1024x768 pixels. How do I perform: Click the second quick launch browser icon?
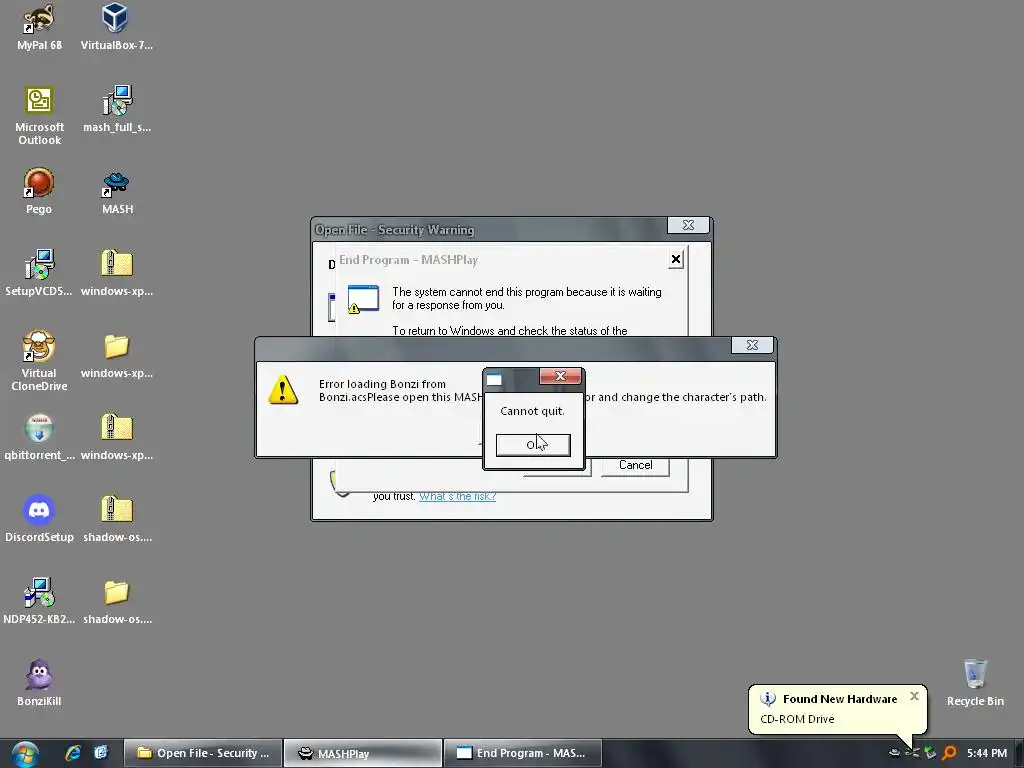[x=101, y=753]
